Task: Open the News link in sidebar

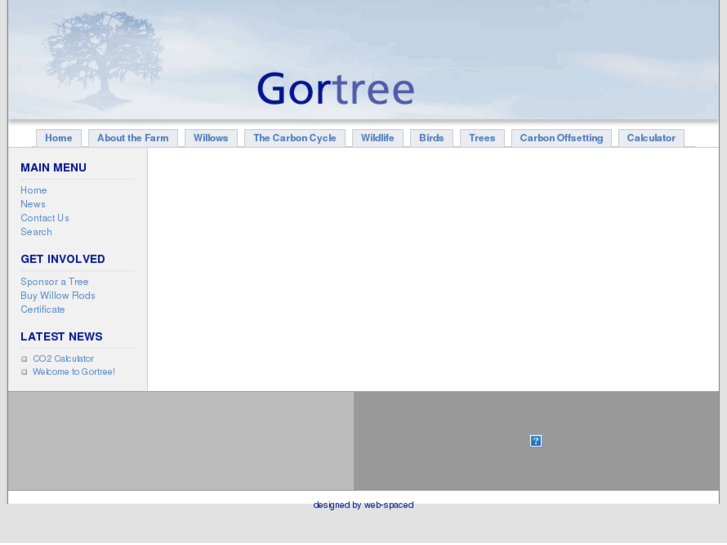Action: coord(33,204)
